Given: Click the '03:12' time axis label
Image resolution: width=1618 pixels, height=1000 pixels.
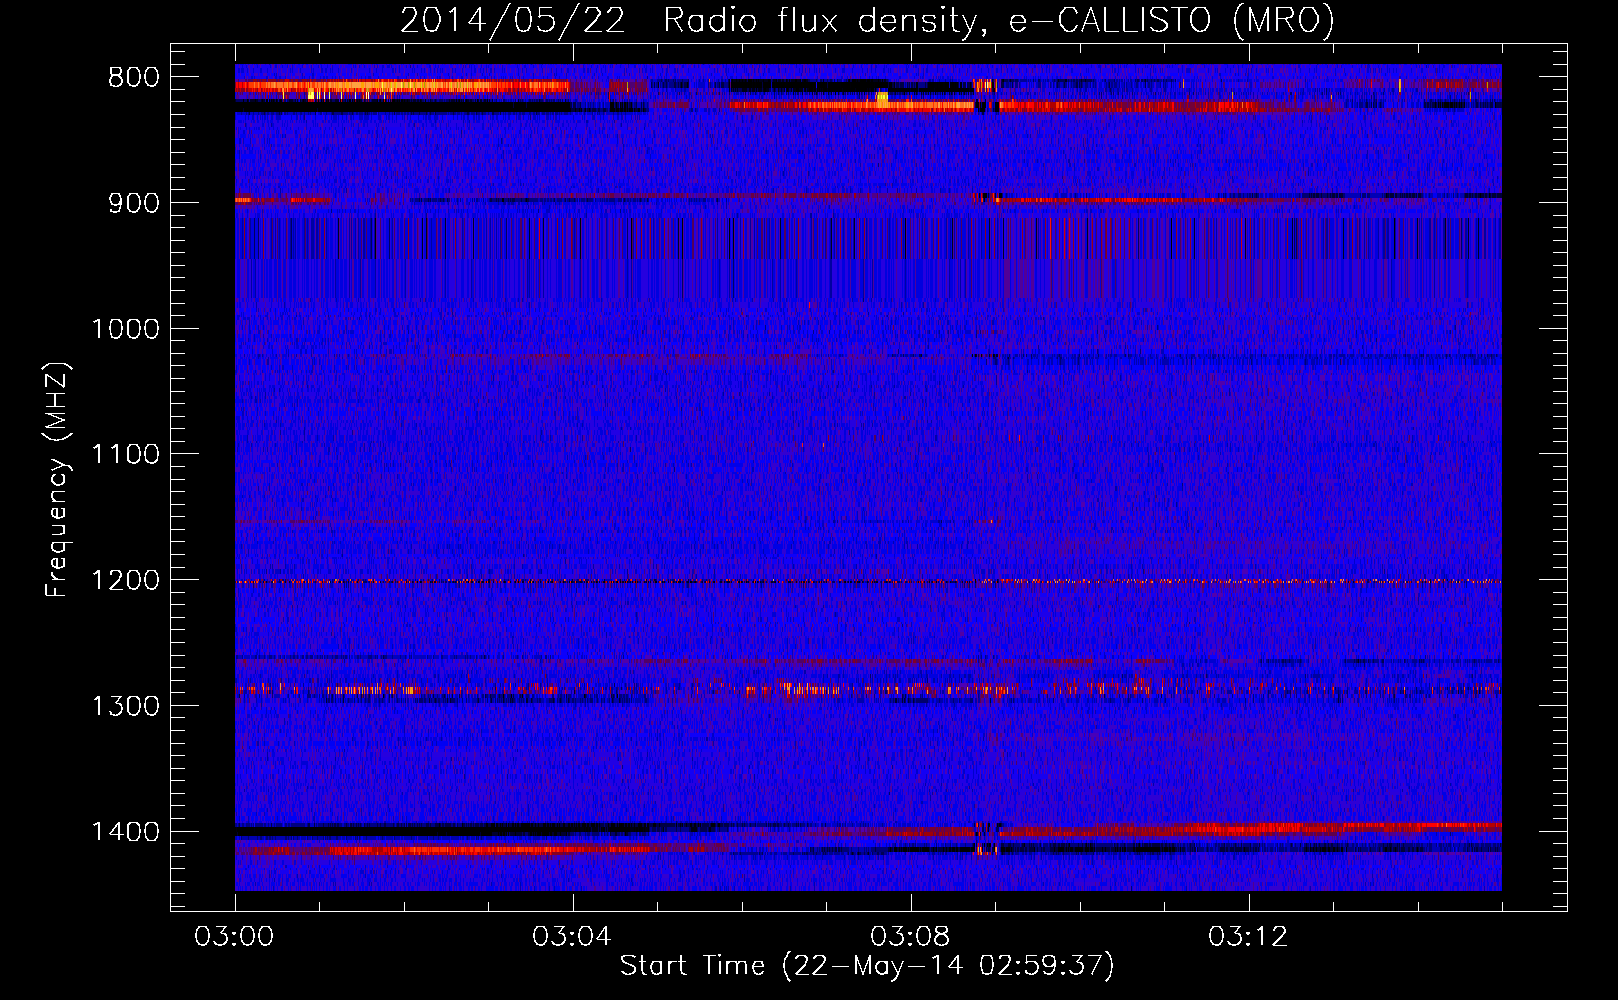Looking at the screenshot, I should tap(1248, 937).
